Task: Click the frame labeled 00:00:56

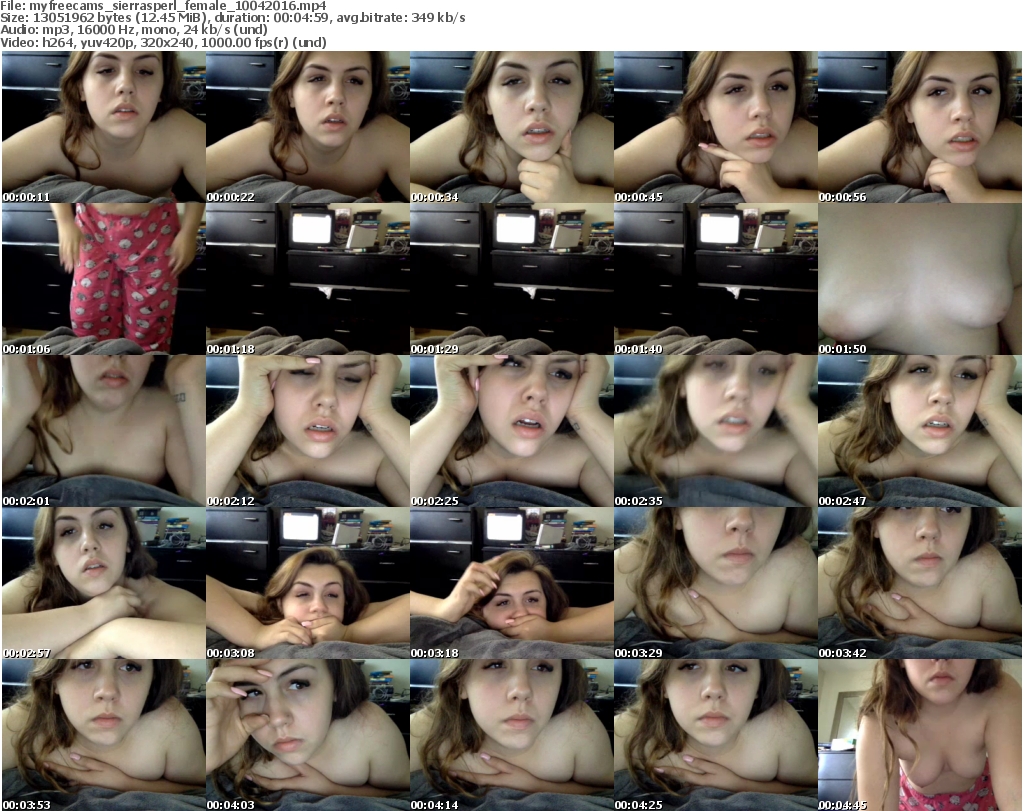Action: tap(919, 127)
